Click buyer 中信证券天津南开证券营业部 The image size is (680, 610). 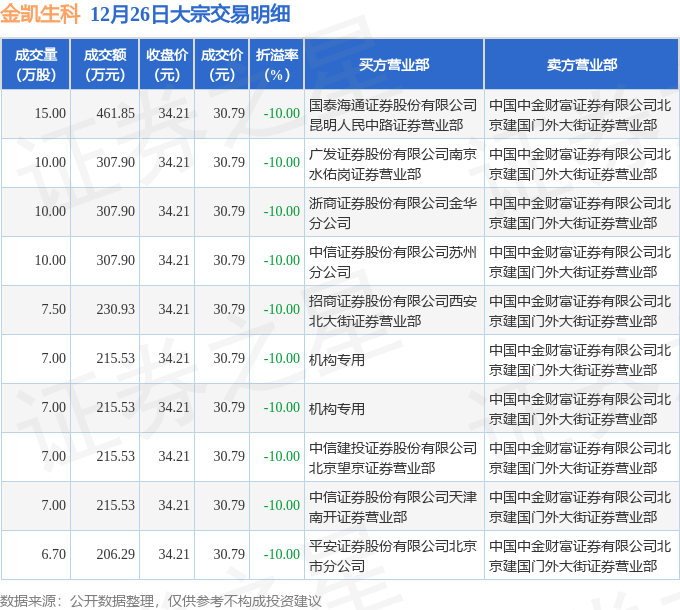[x=393, y=507]
